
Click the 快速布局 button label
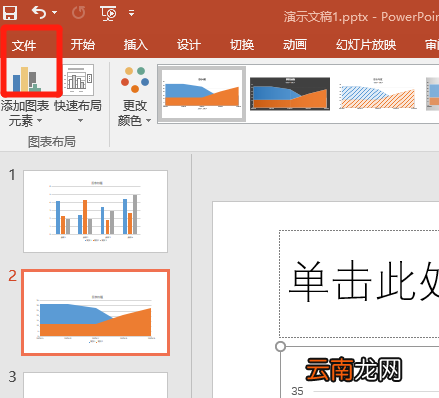pos(78,106)
